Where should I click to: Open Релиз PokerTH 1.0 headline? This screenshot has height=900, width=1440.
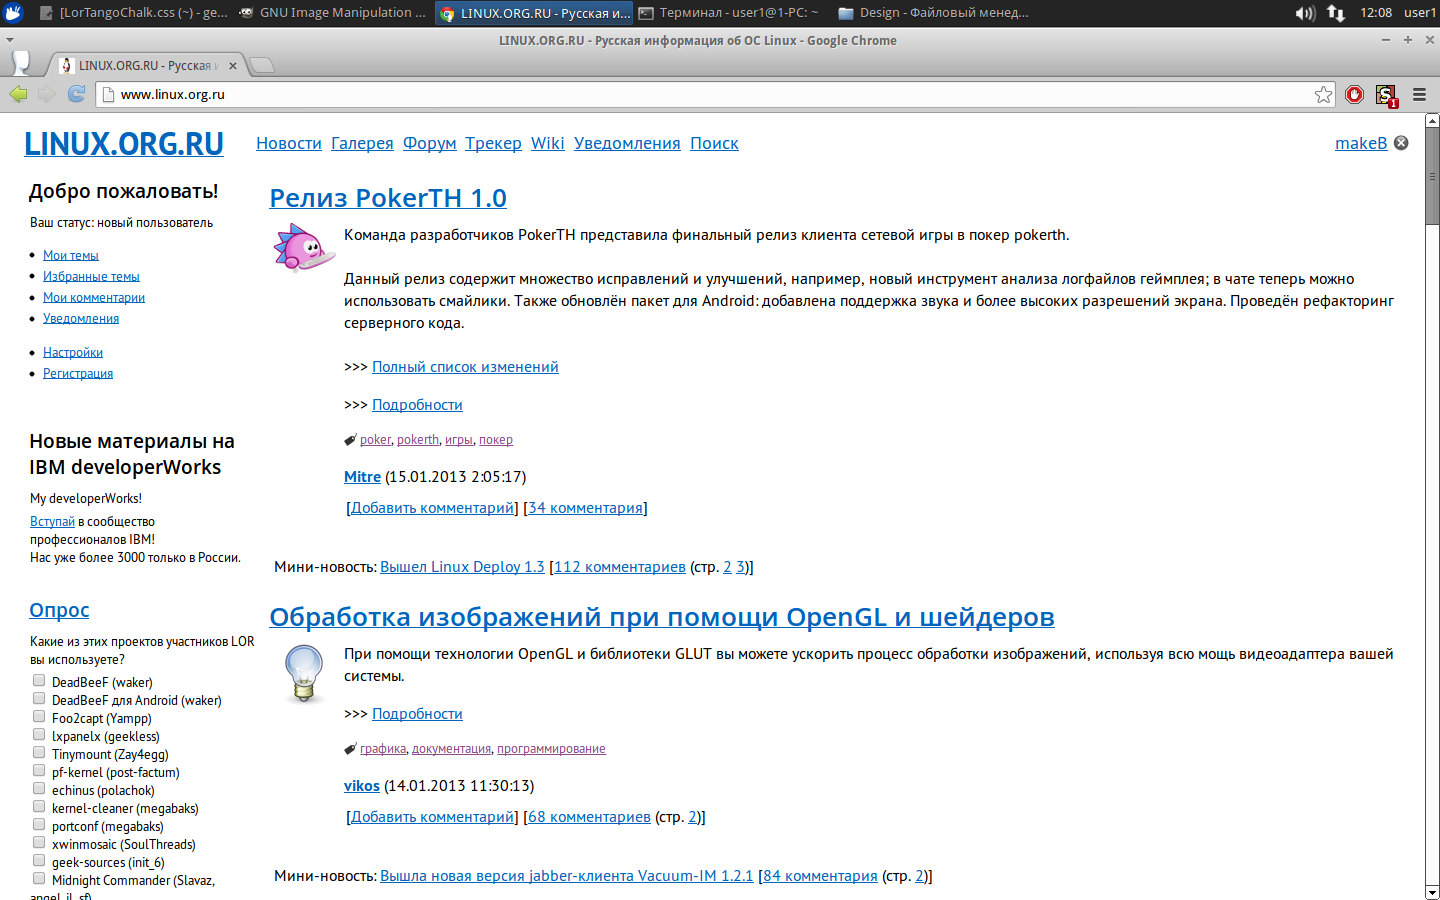(x=388, y=198)
